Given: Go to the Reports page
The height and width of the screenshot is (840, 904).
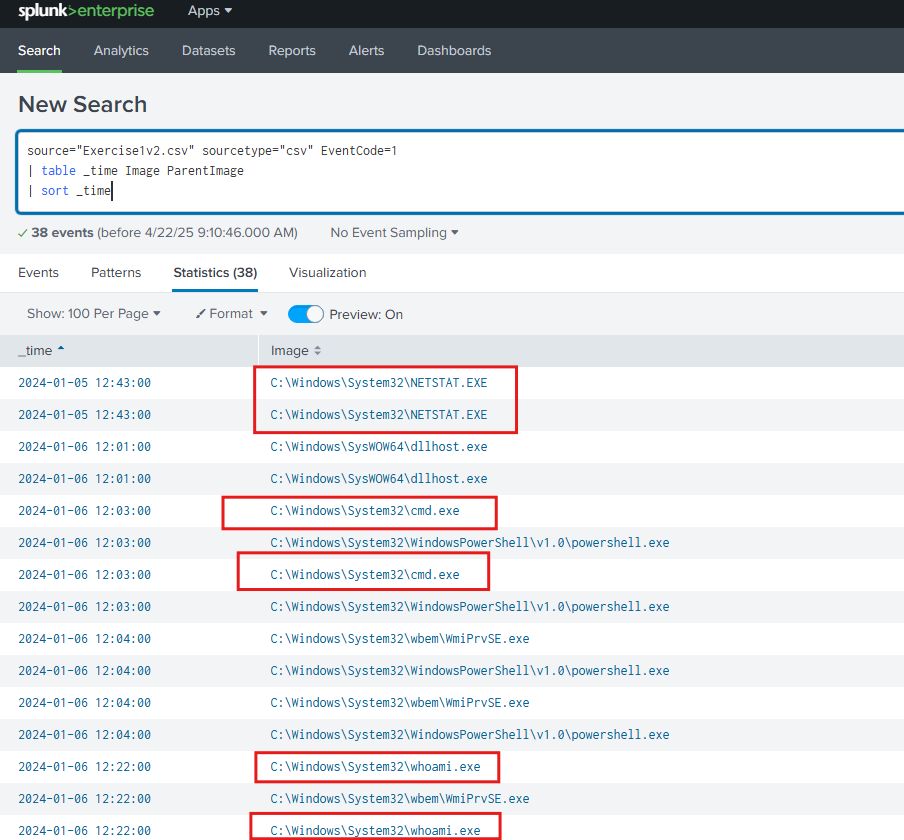Looking at the screenshot, I should (x=291, y=51).
